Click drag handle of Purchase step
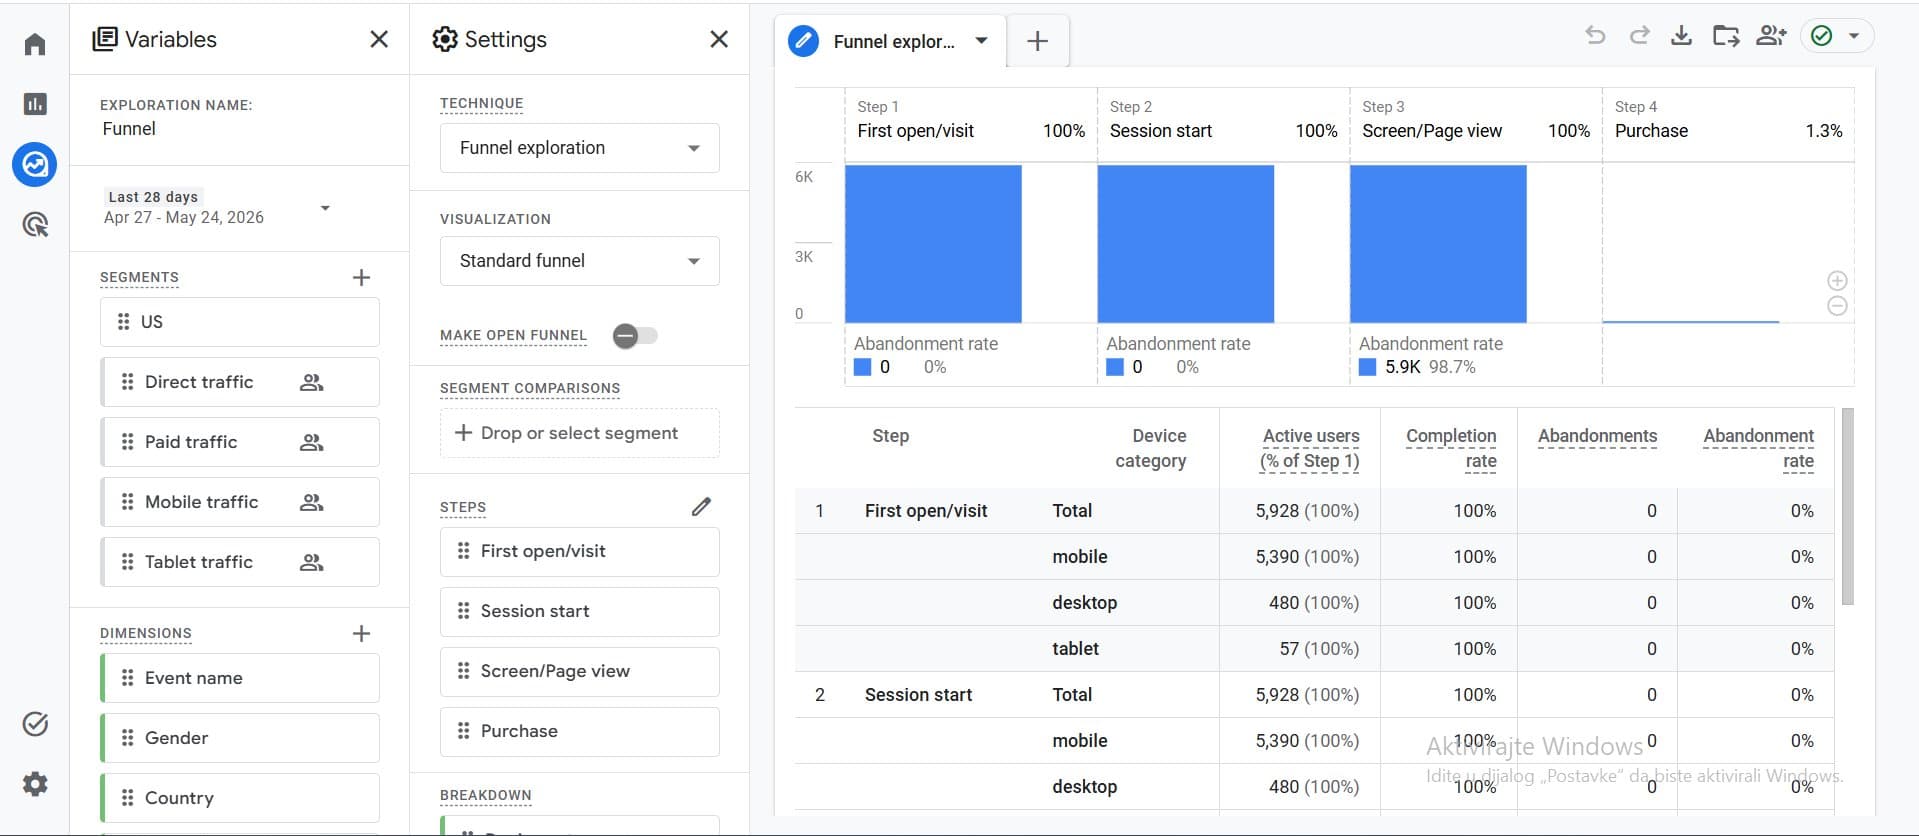Screen dimensions: 1919x836 [463, 731]
